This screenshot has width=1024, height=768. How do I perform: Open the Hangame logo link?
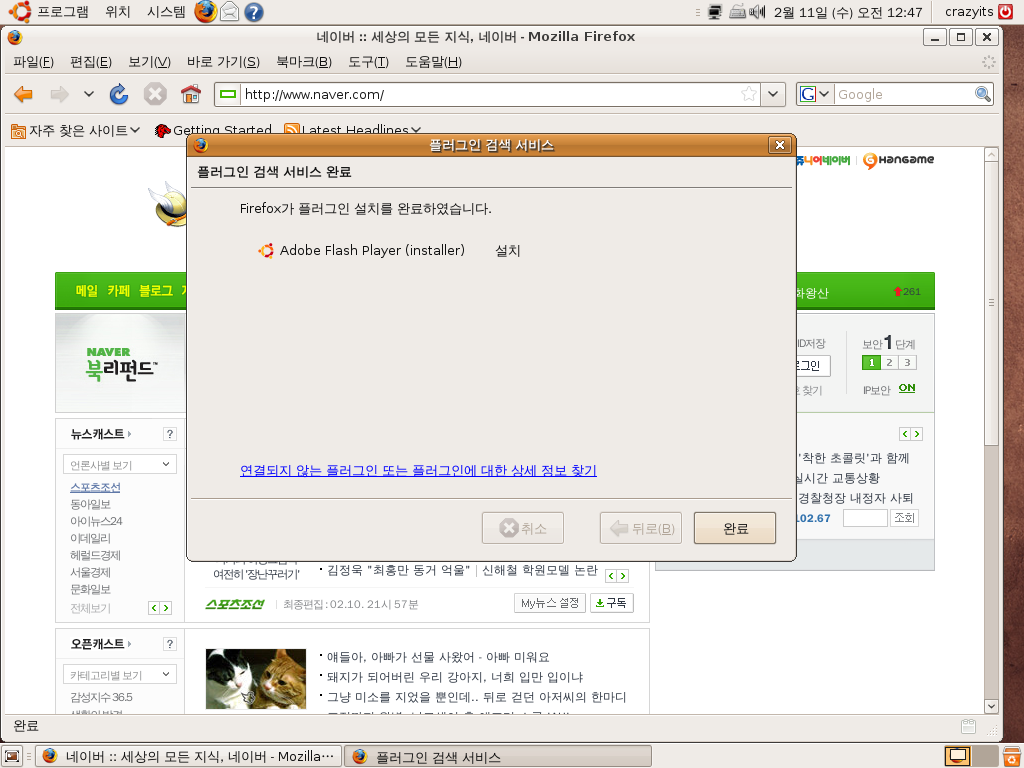click(x=899, y=160)
